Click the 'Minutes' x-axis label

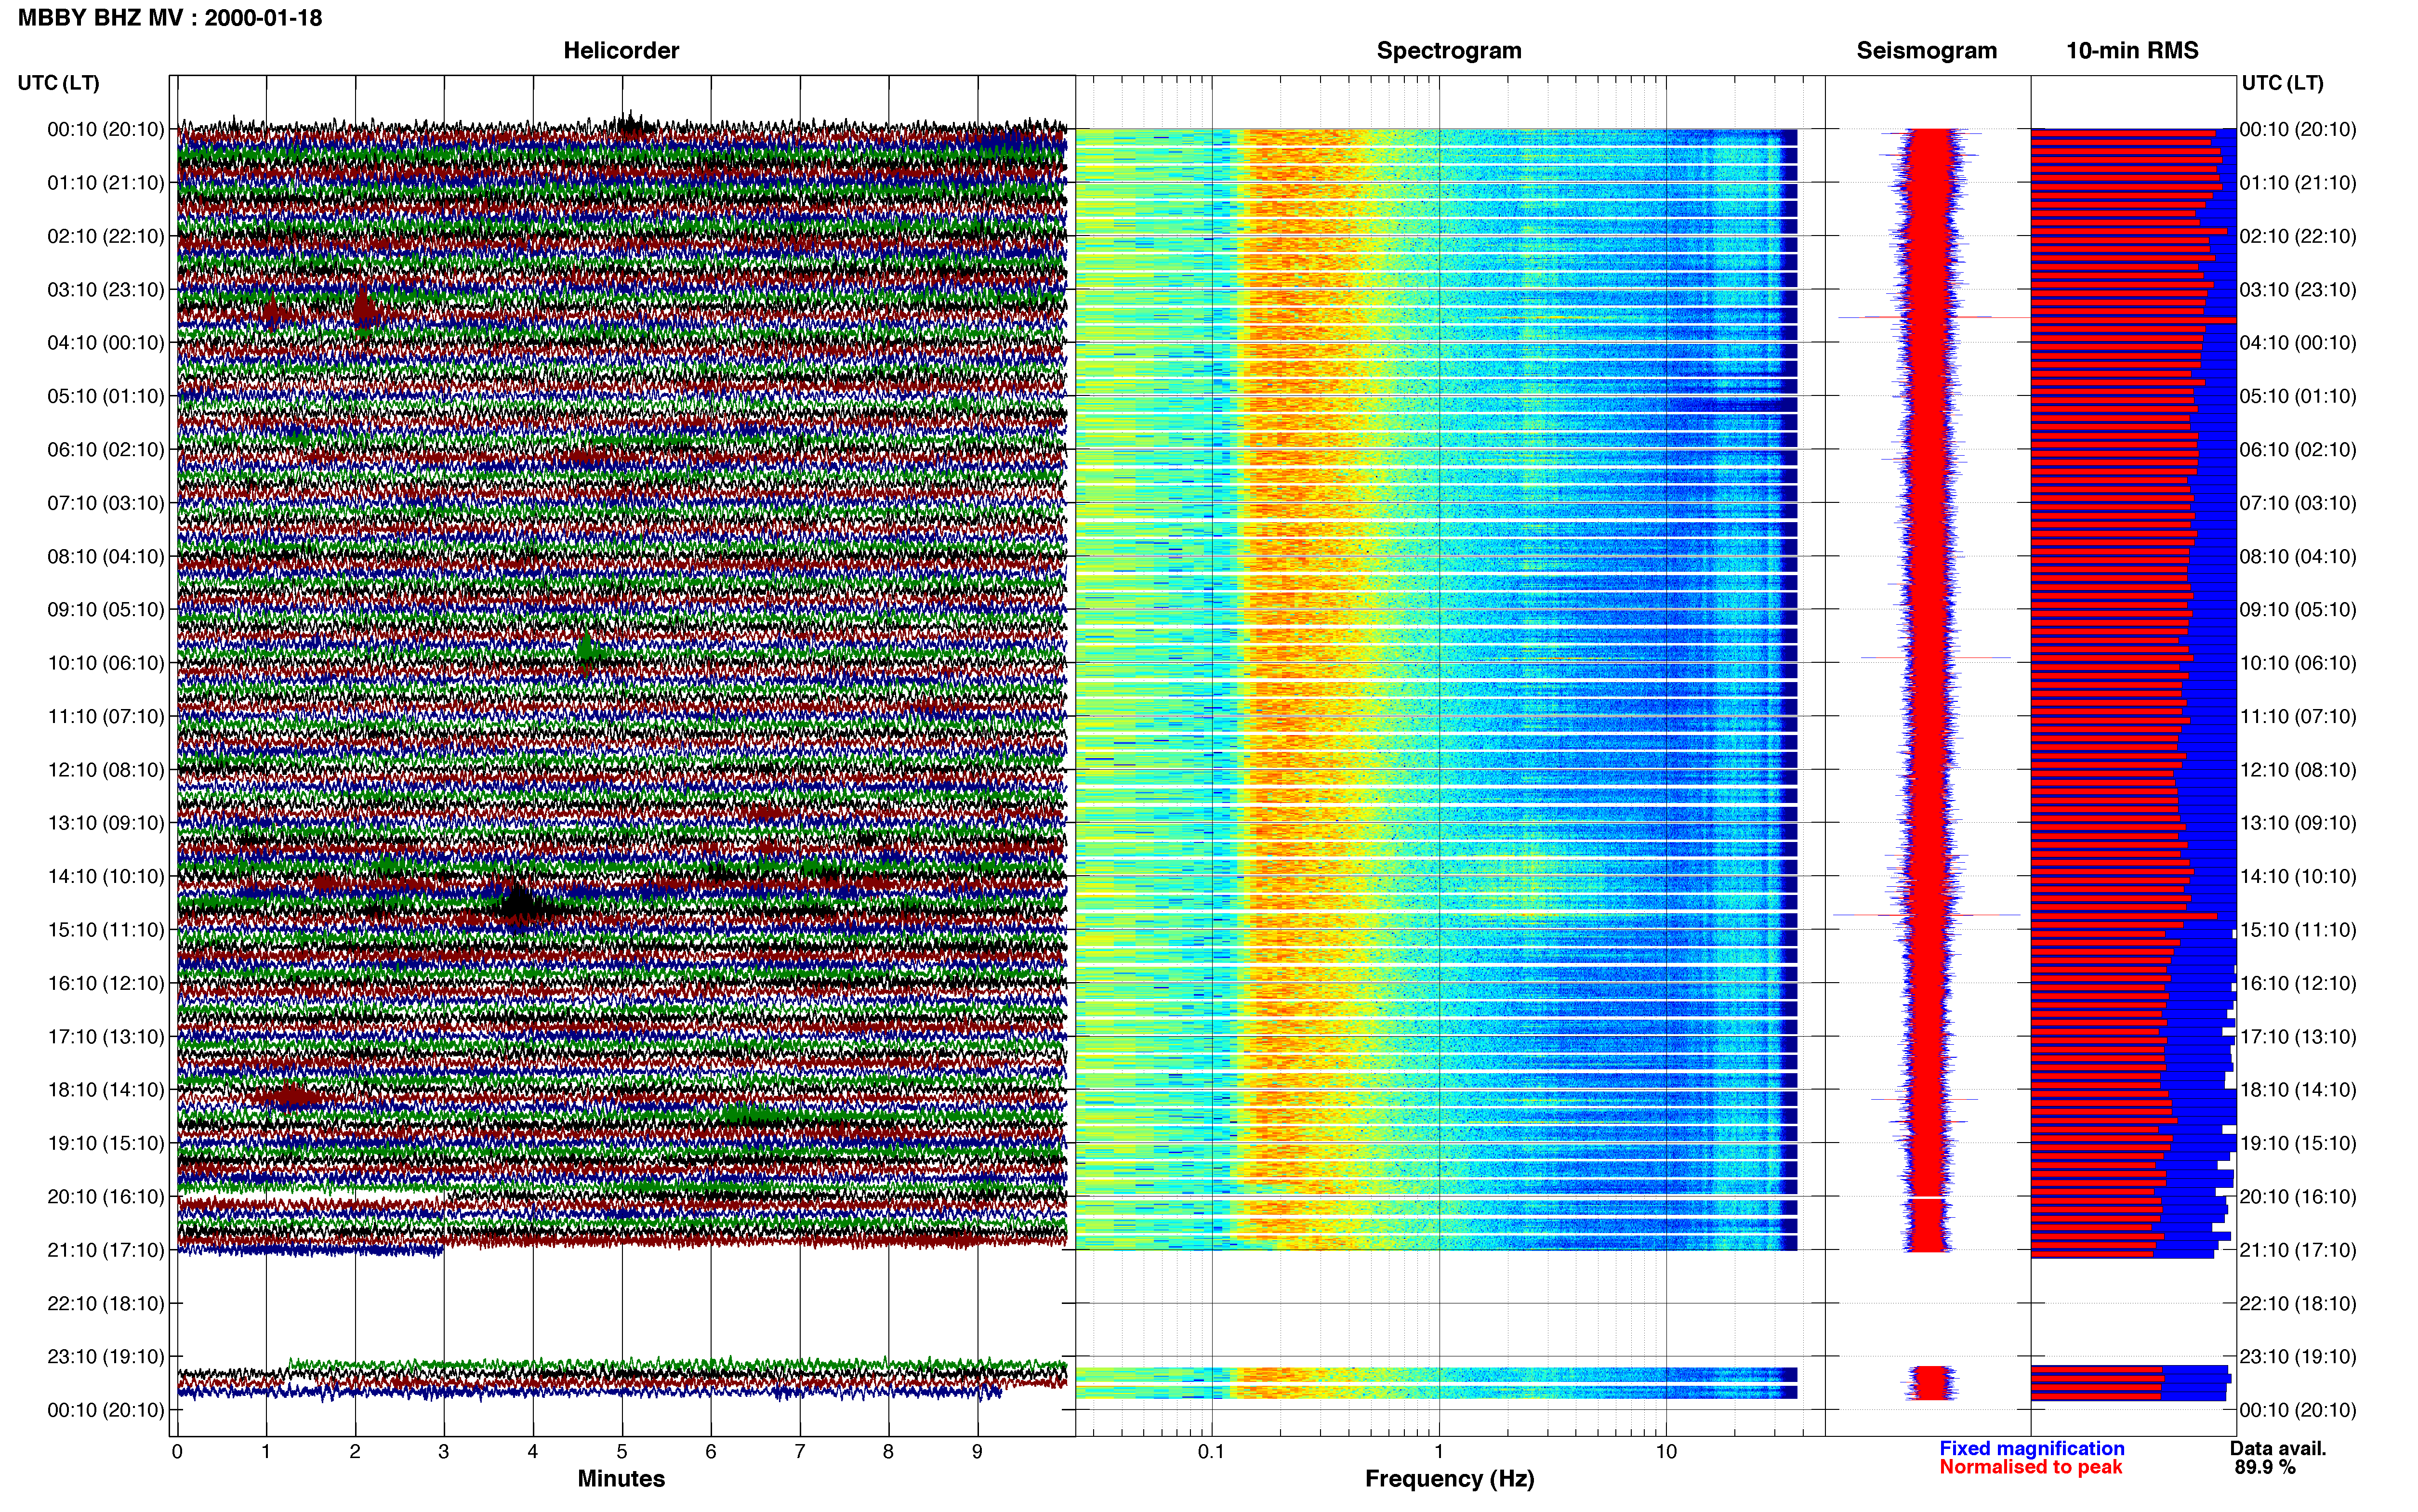(x=621, y=1478)
